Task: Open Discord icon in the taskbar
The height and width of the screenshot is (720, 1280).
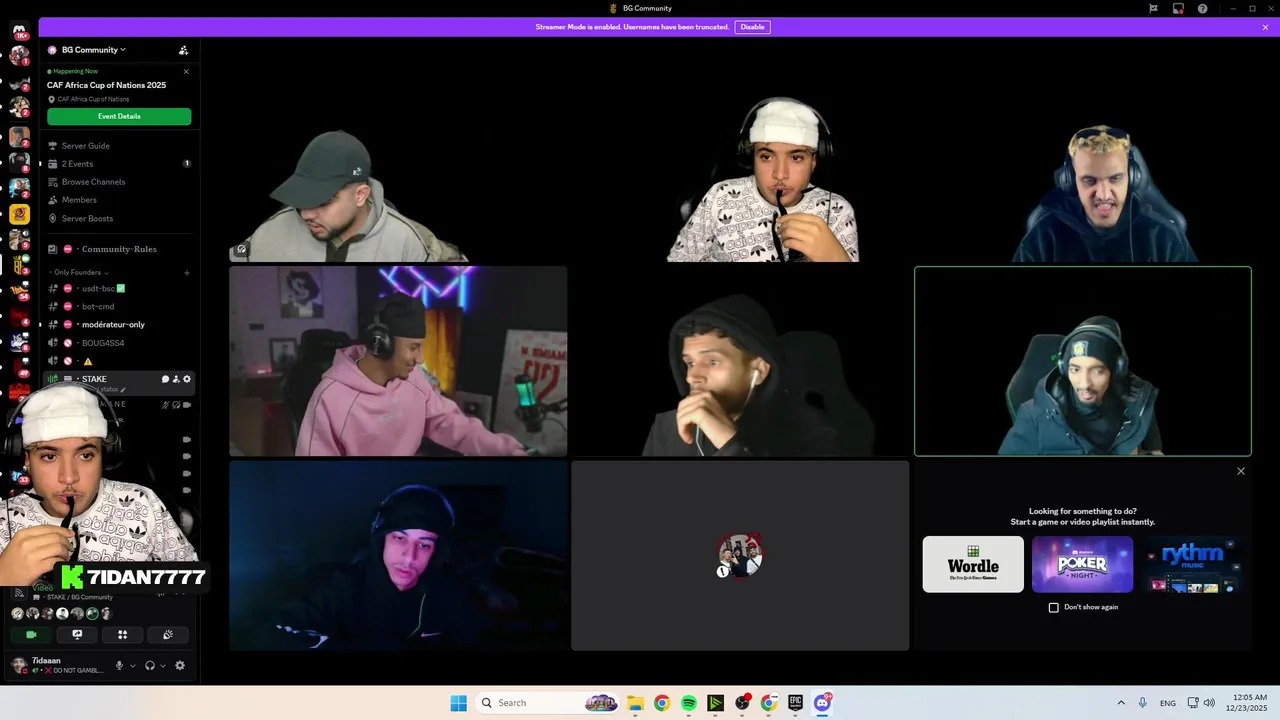Action: pos(822,703)
